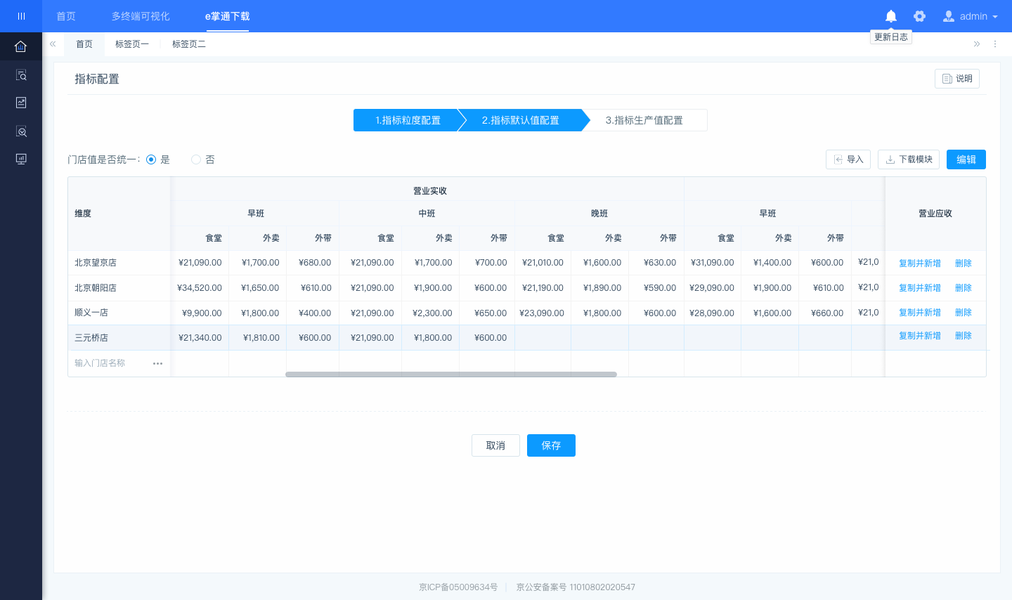The image size is (1012, 600).
Task: Click 删除 for 三元桥店 row
Action: [963, 335]
